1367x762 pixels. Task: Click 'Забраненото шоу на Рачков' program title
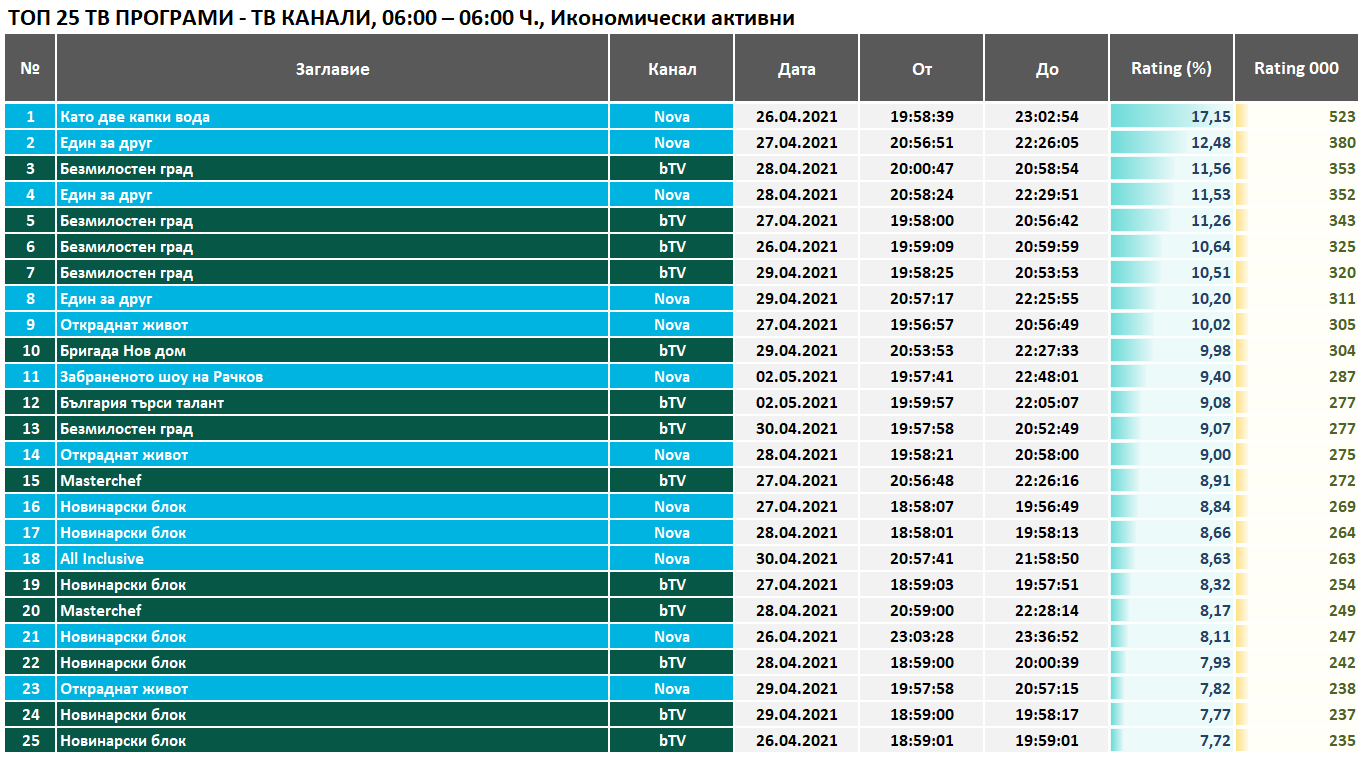(x=161, y=377)
